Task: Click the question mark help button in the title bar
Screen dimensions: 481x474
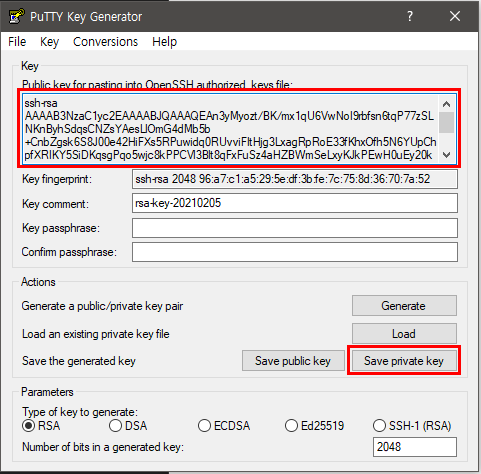Action: (x=410, y=16)
